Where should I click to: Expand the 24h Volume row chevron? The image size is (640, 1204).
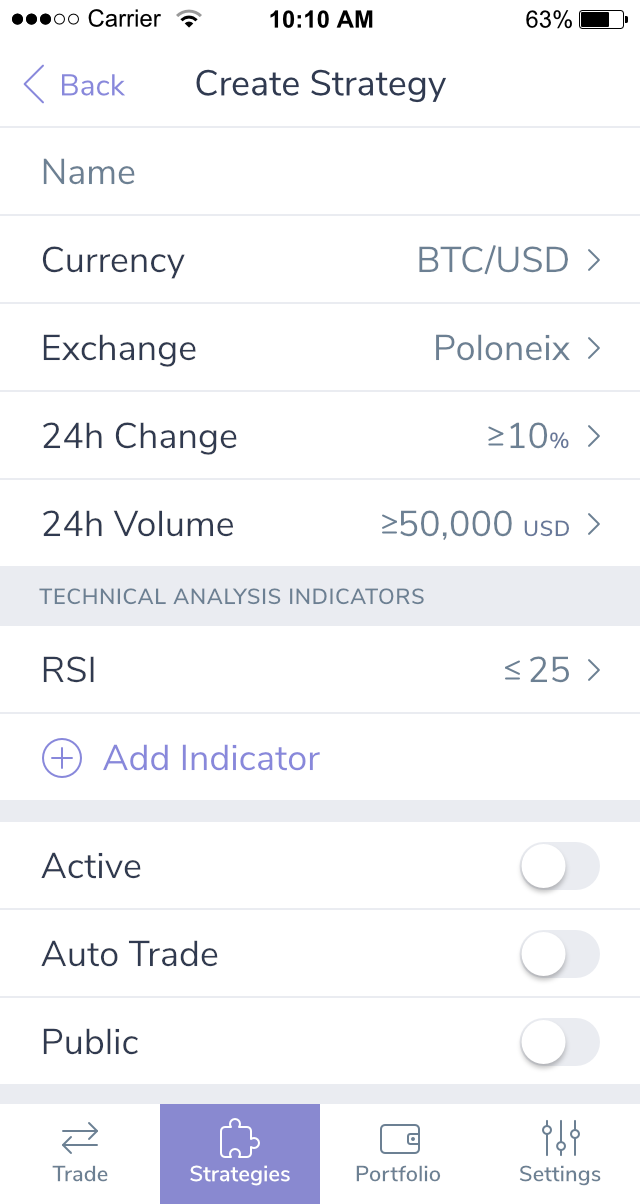pos(594,524)
